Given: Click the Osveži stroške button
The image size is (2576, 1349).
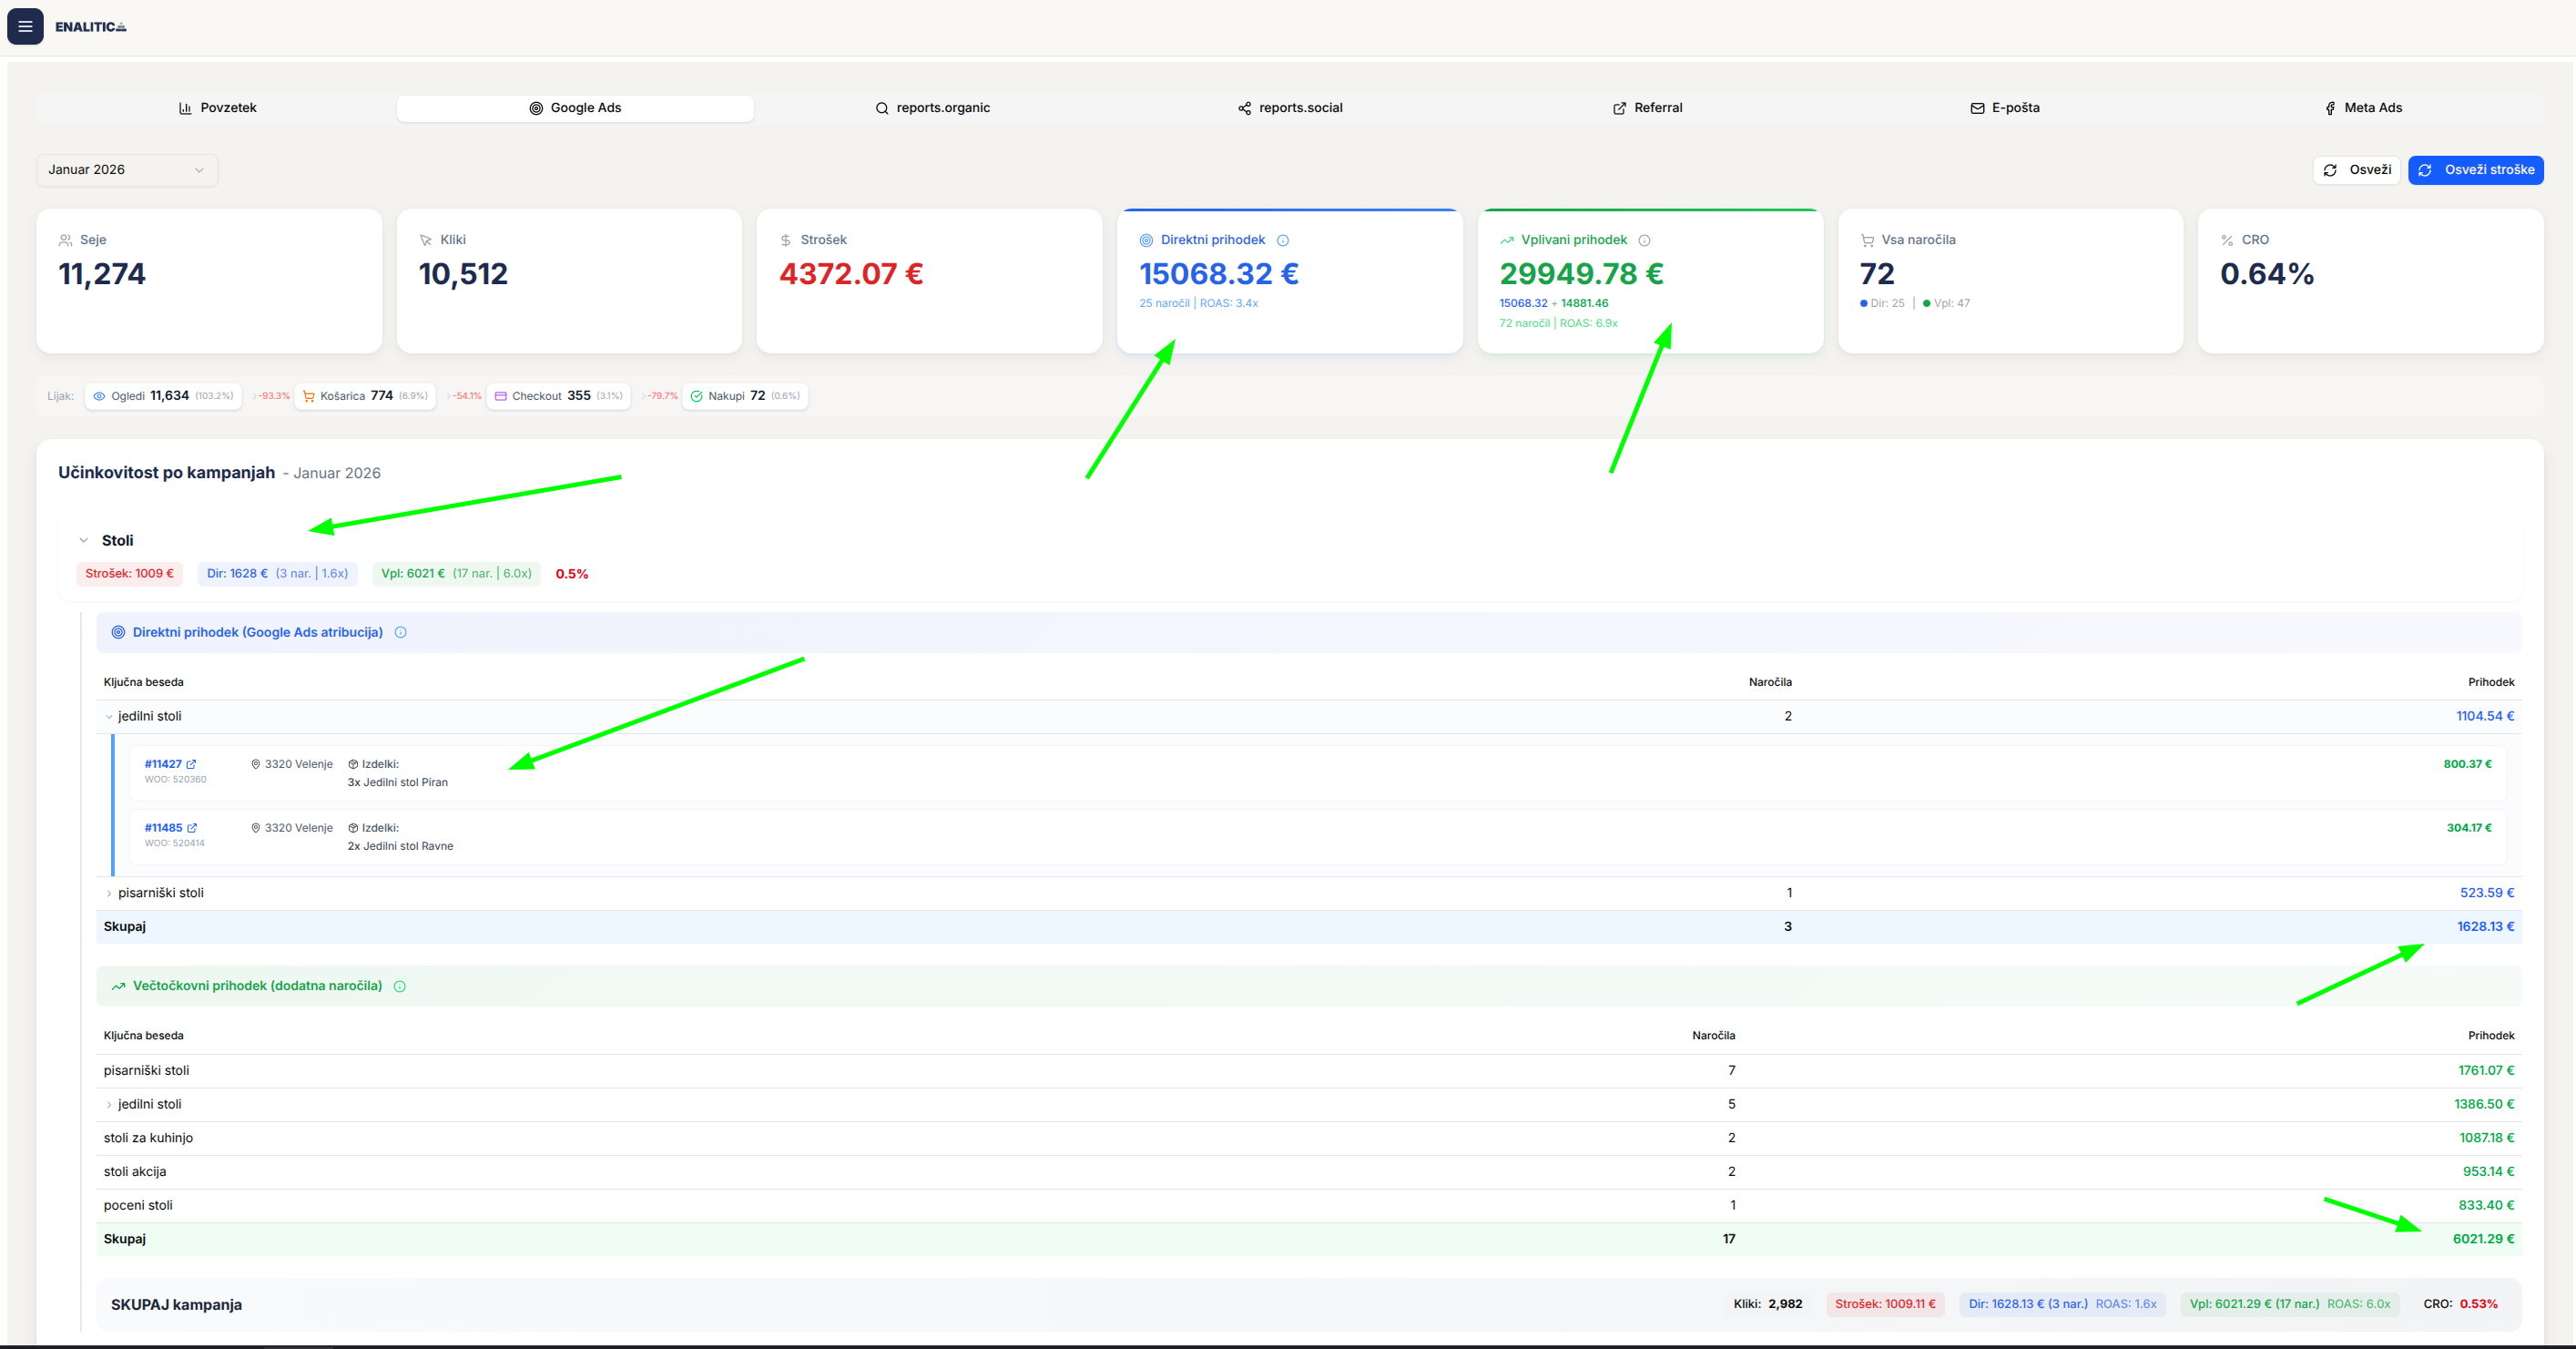Looking at the screenshot, I should 2475,170.
